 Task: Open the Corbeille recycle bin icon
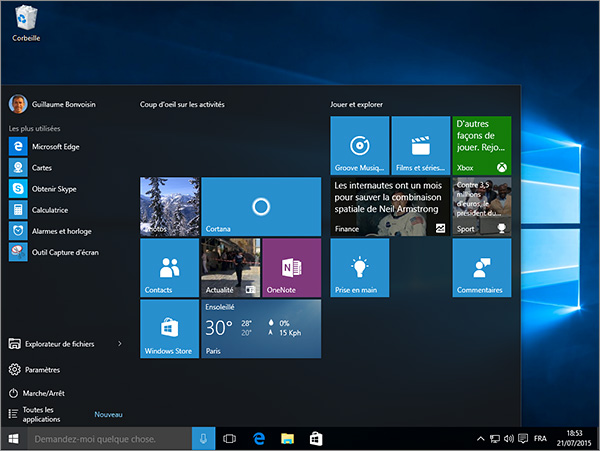pyautogui.click(x=26, y=23)
